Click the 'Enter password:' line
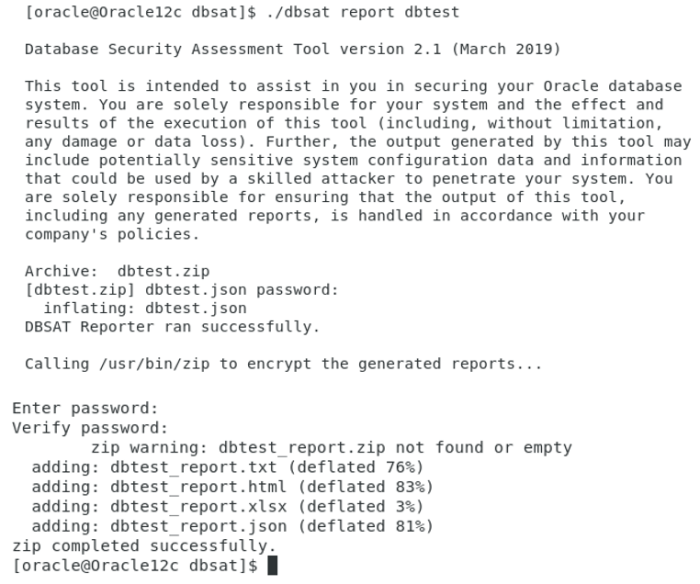Screen dimensions: 700x584 85,409
